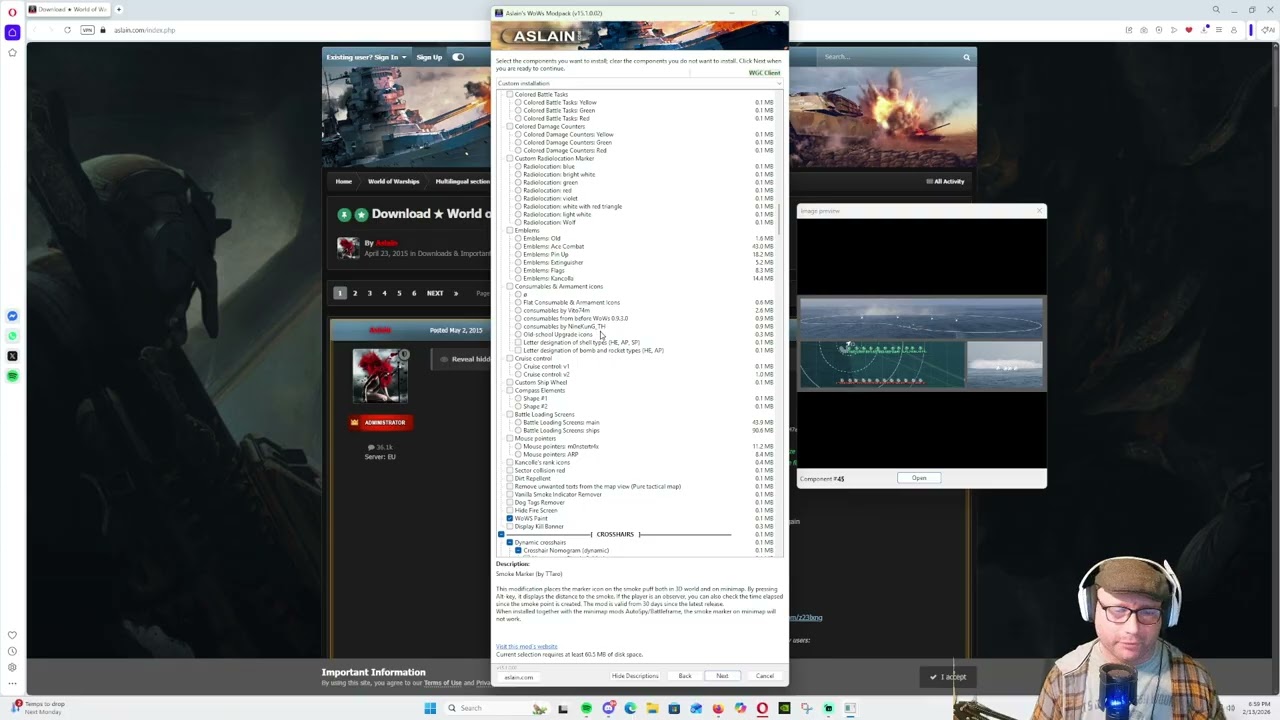Open the World of Warships forum menu

pyautogui.click(x=393, y=181)
